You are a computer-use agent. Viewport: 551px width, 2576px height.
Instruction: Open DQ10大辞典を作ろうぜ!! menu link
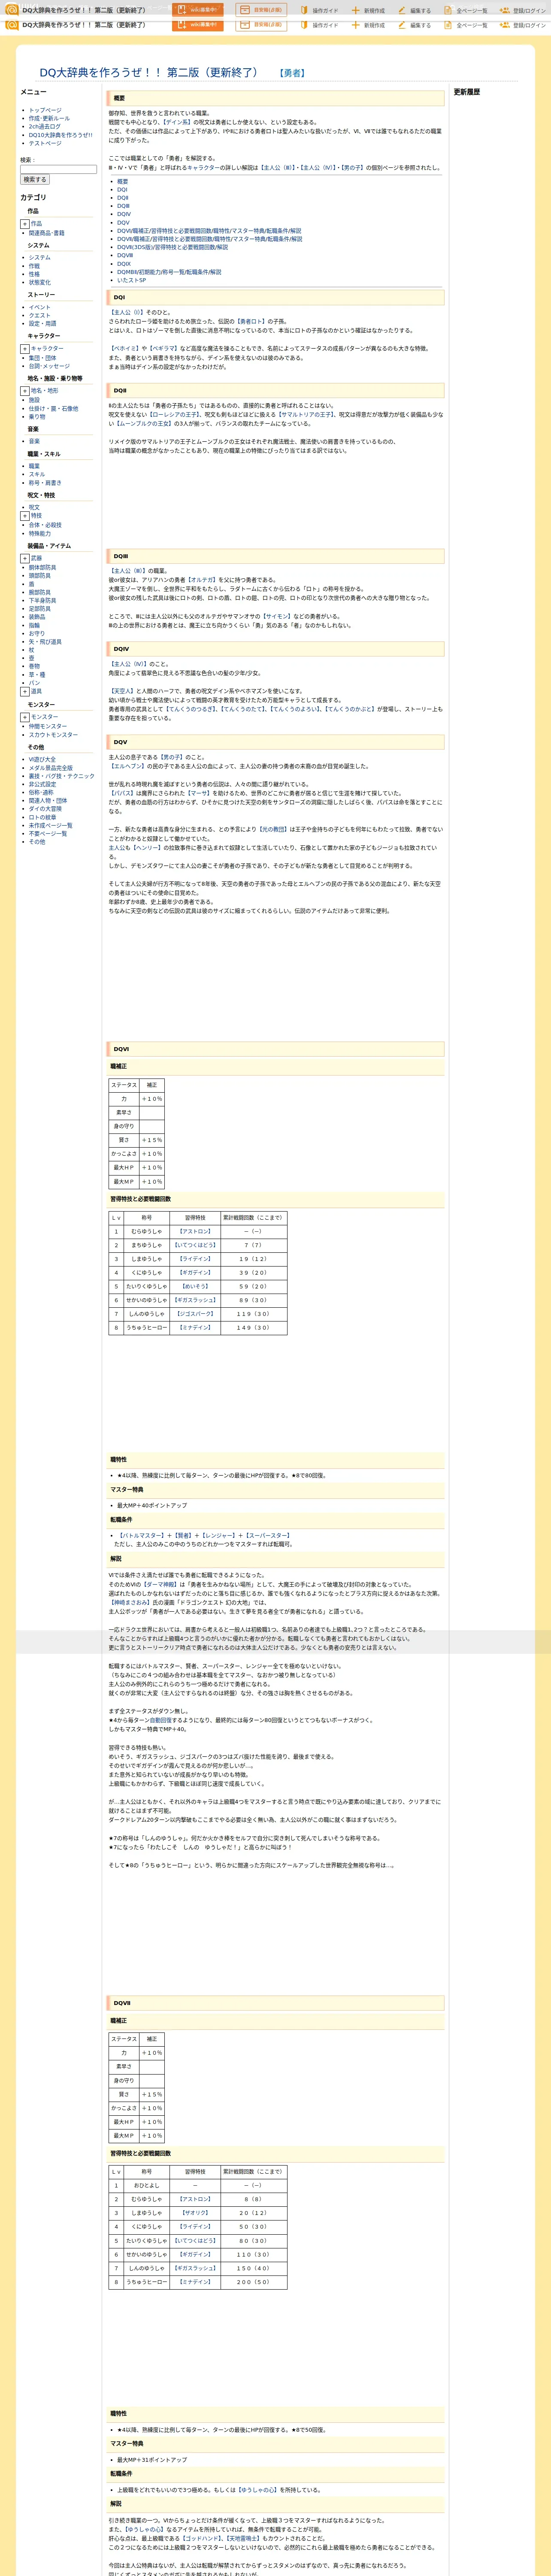tap(60, 135)
